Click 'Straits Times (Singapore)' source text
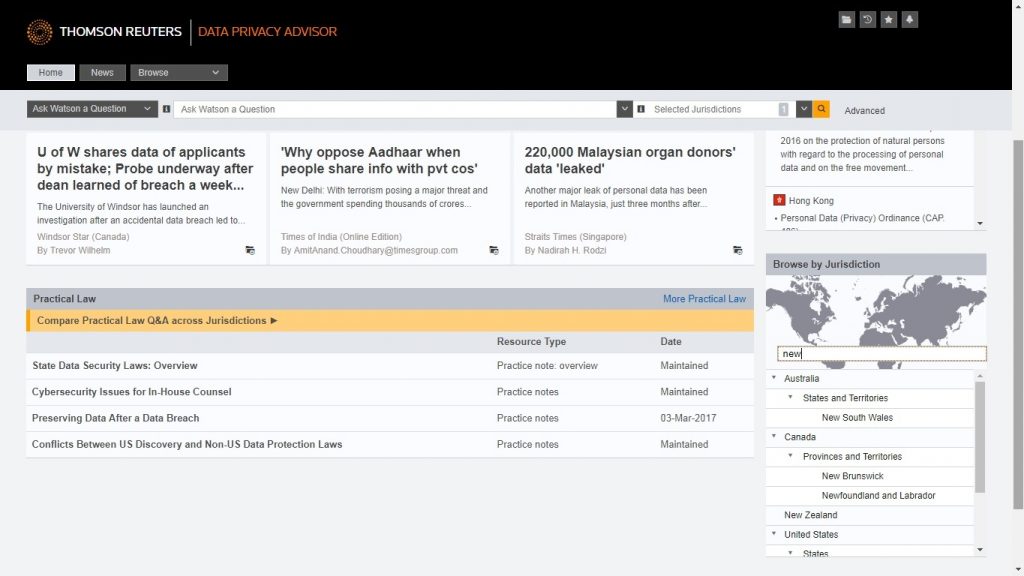 point(575,236)
